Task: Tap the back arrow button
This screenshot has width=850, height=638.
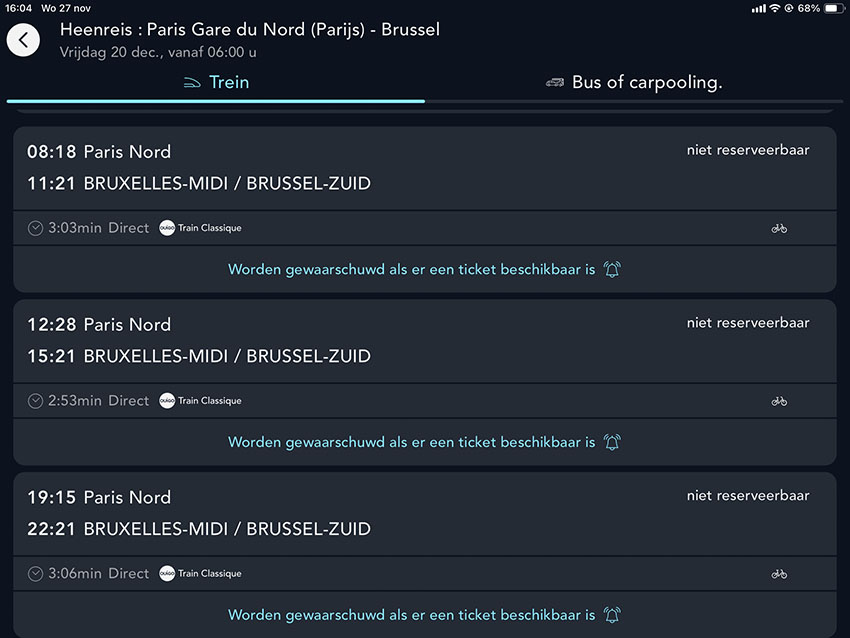Action: pyautogui.click(x=23, y=40)
